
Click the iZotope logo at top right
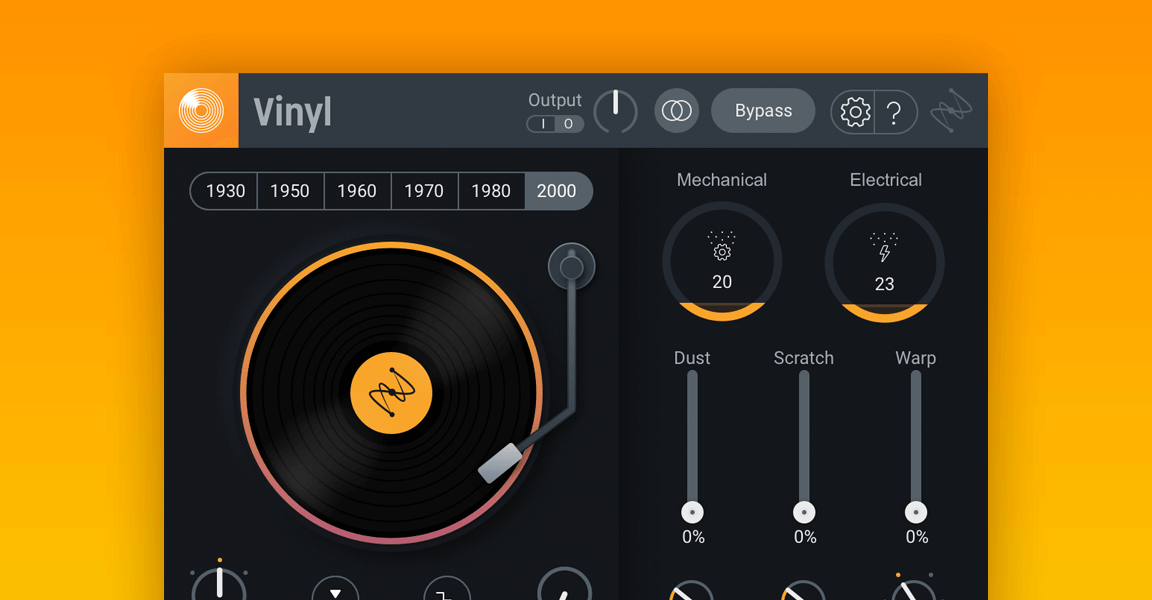pyautogui.click(x=951, y=111)
